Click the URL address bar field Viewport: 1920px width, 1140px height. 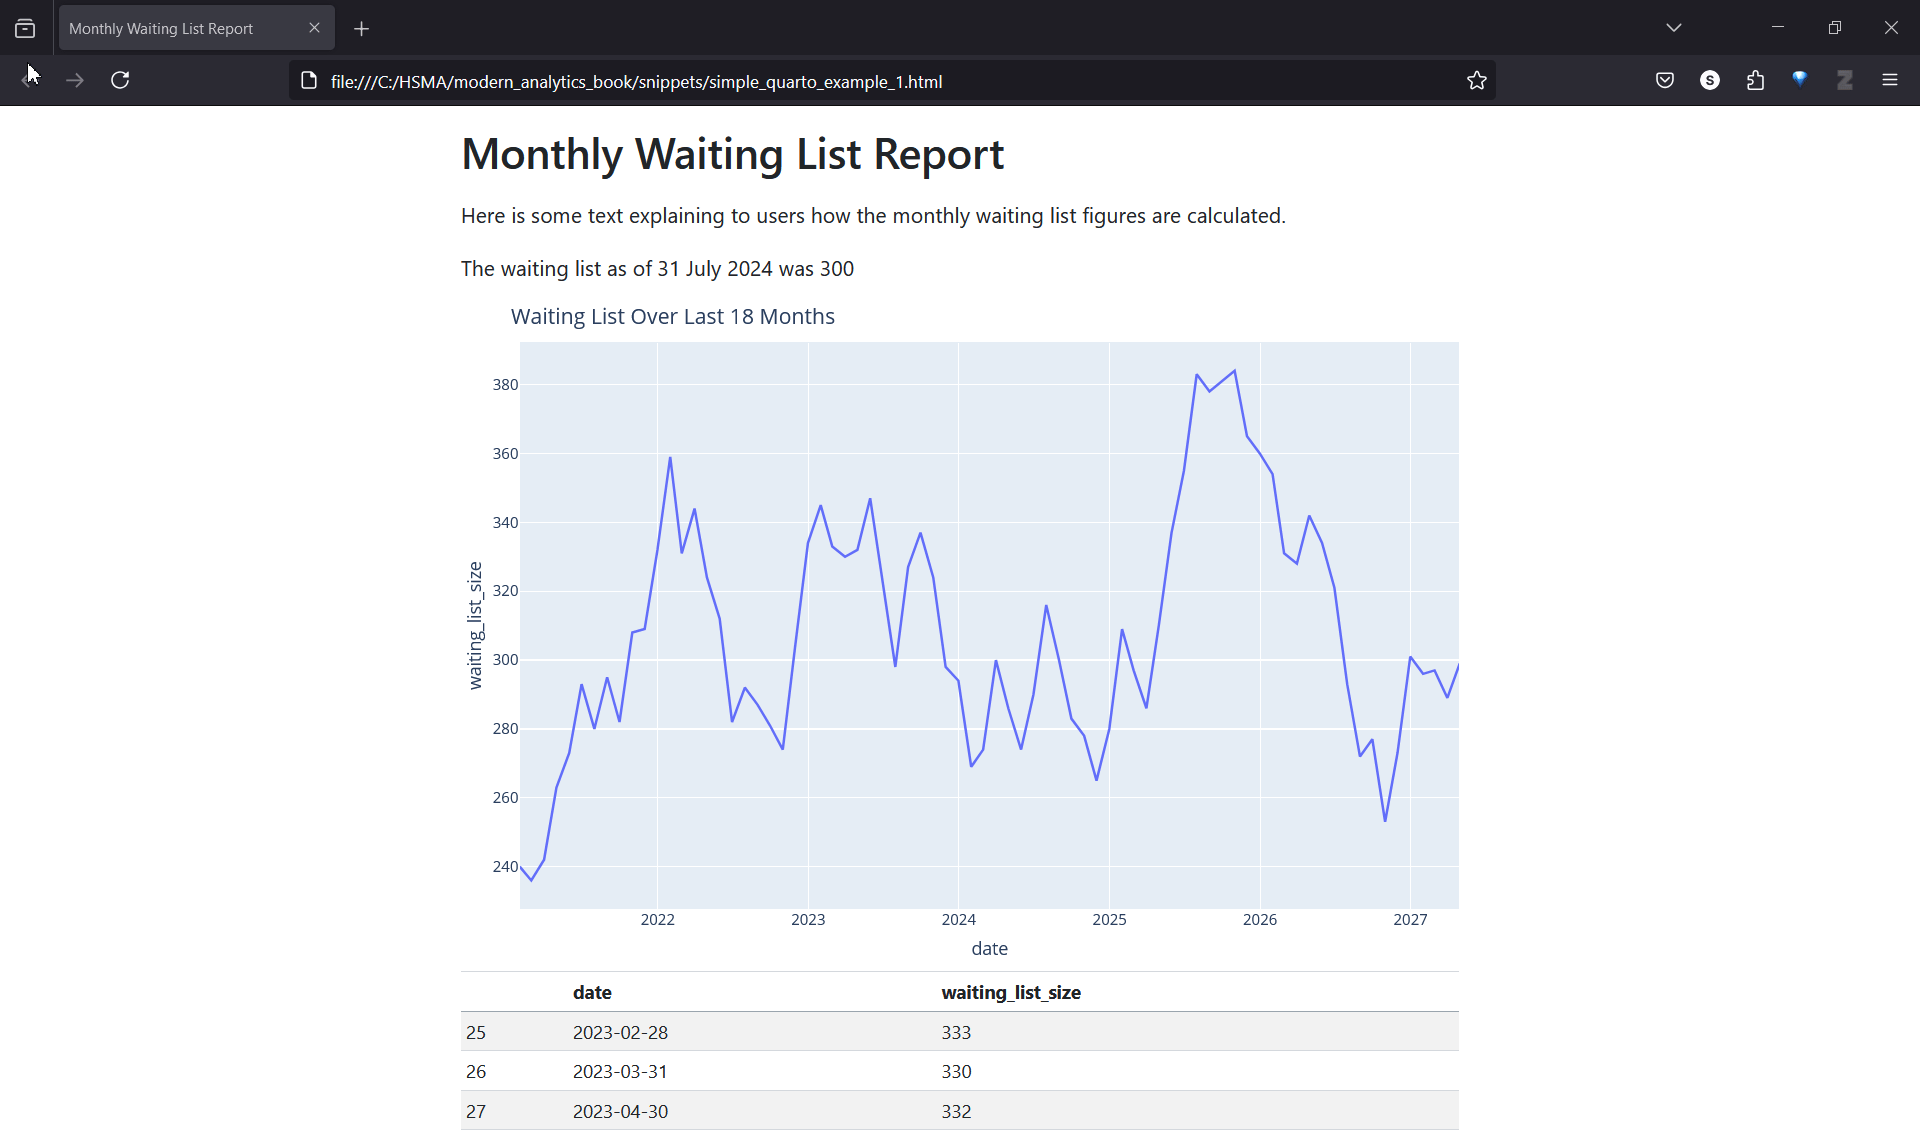[x=880, y=82]
